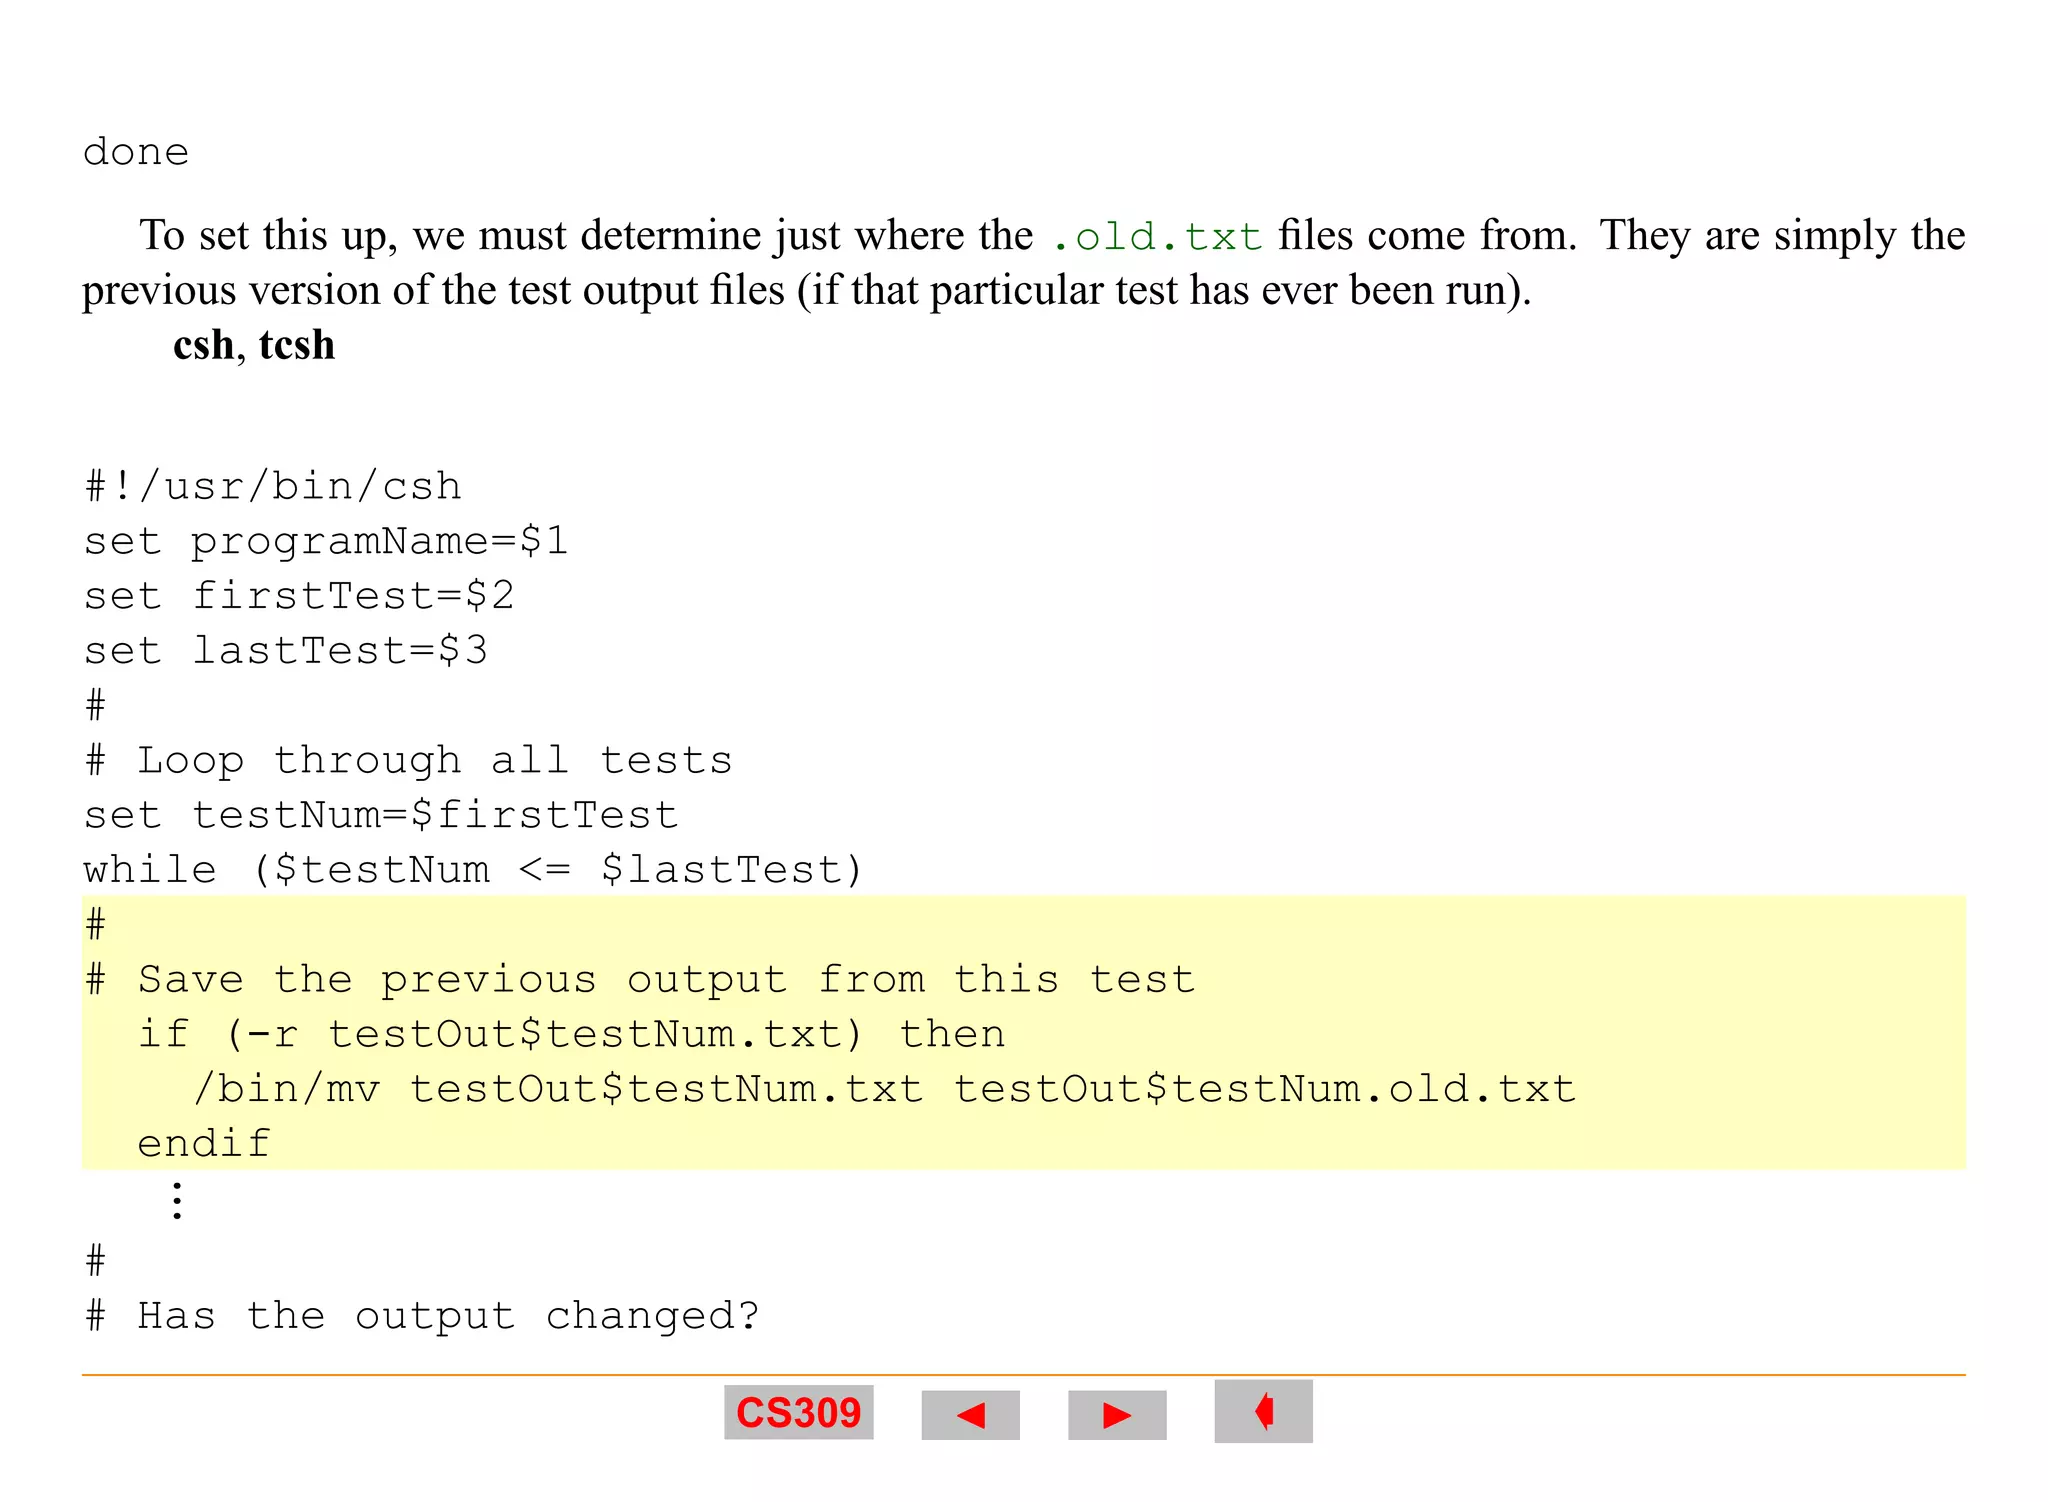Go to the previous slide arrow

click(970, 1415)
